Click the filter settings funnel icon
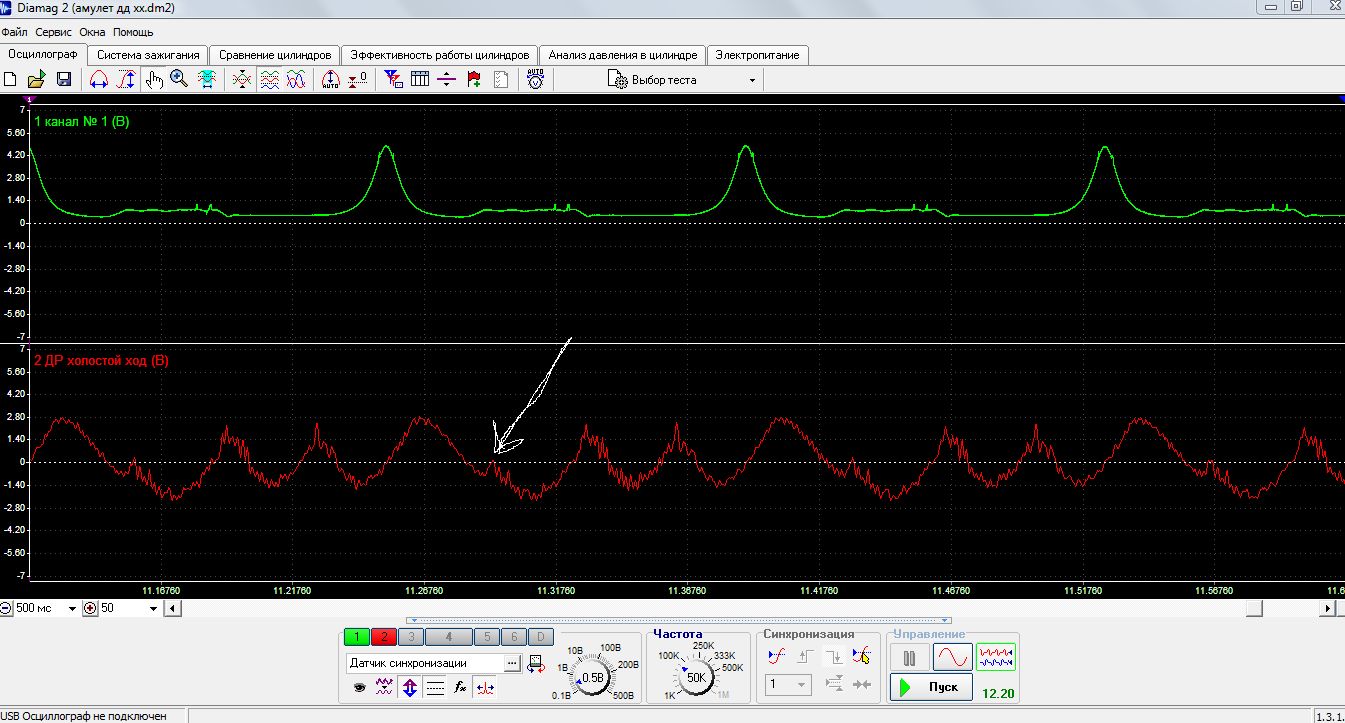1345x723 pixels. [393, 80]
